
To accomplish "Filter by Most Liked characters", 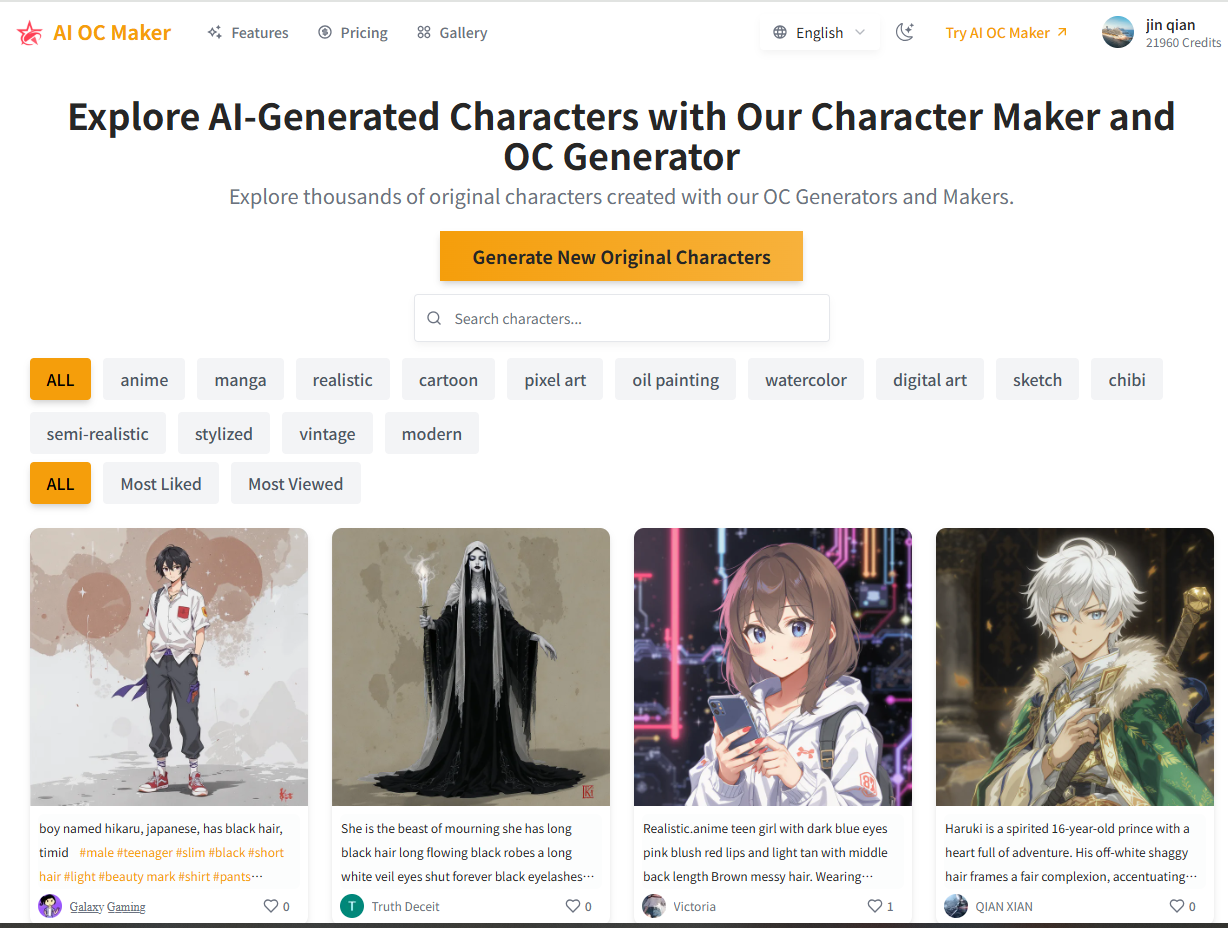I will tap(161, 484).
